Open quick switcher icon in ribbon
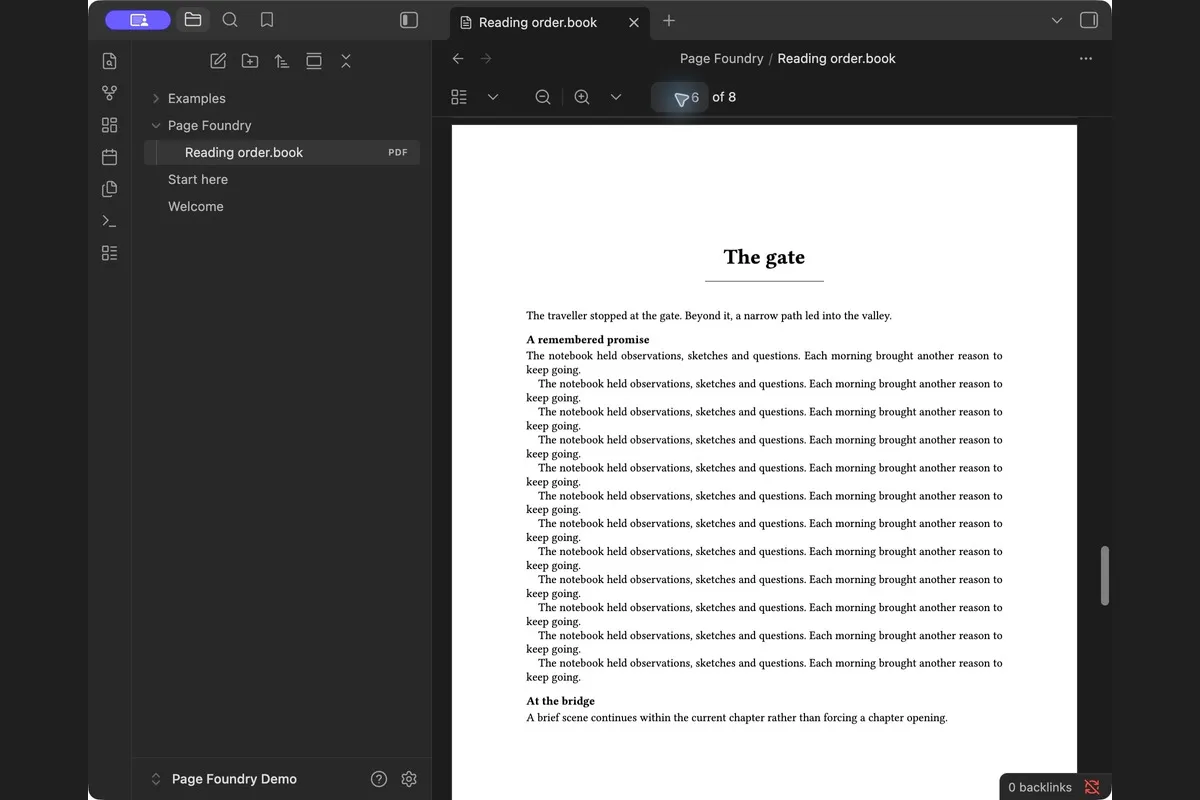This screenshot has height=800, width=1200. [x=110, y=62]
